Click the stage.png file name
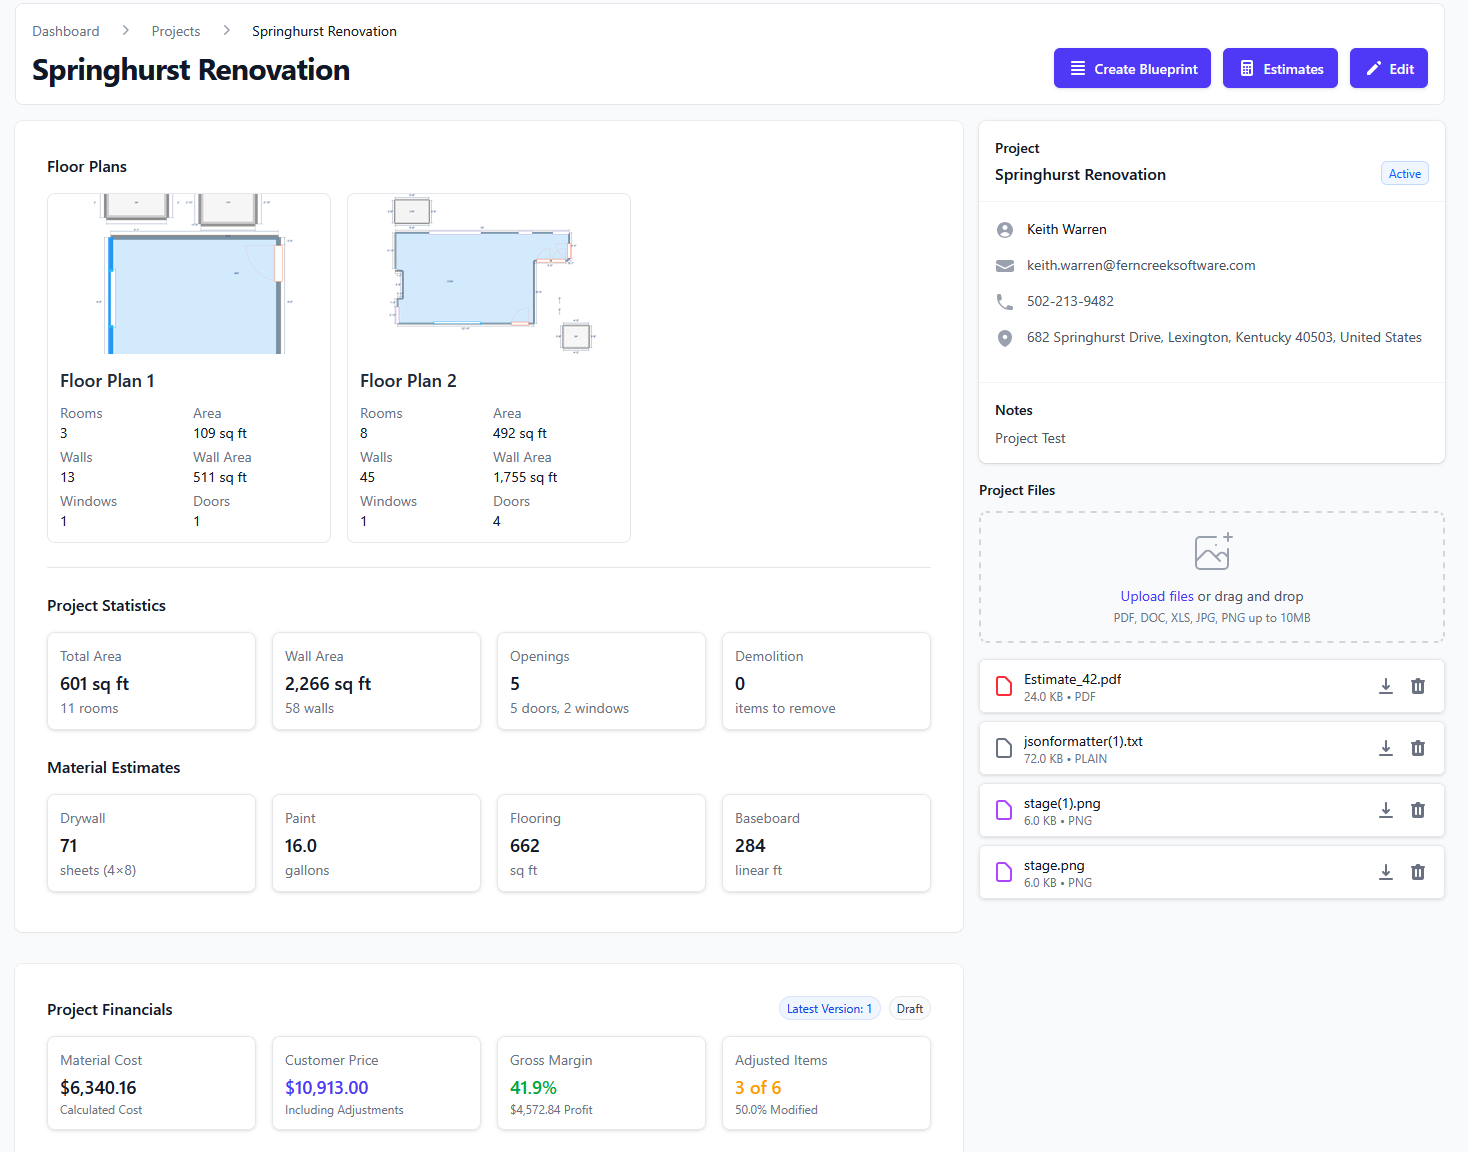Viewport: 1468px width, 1152px height. (x=1054, y=865)
